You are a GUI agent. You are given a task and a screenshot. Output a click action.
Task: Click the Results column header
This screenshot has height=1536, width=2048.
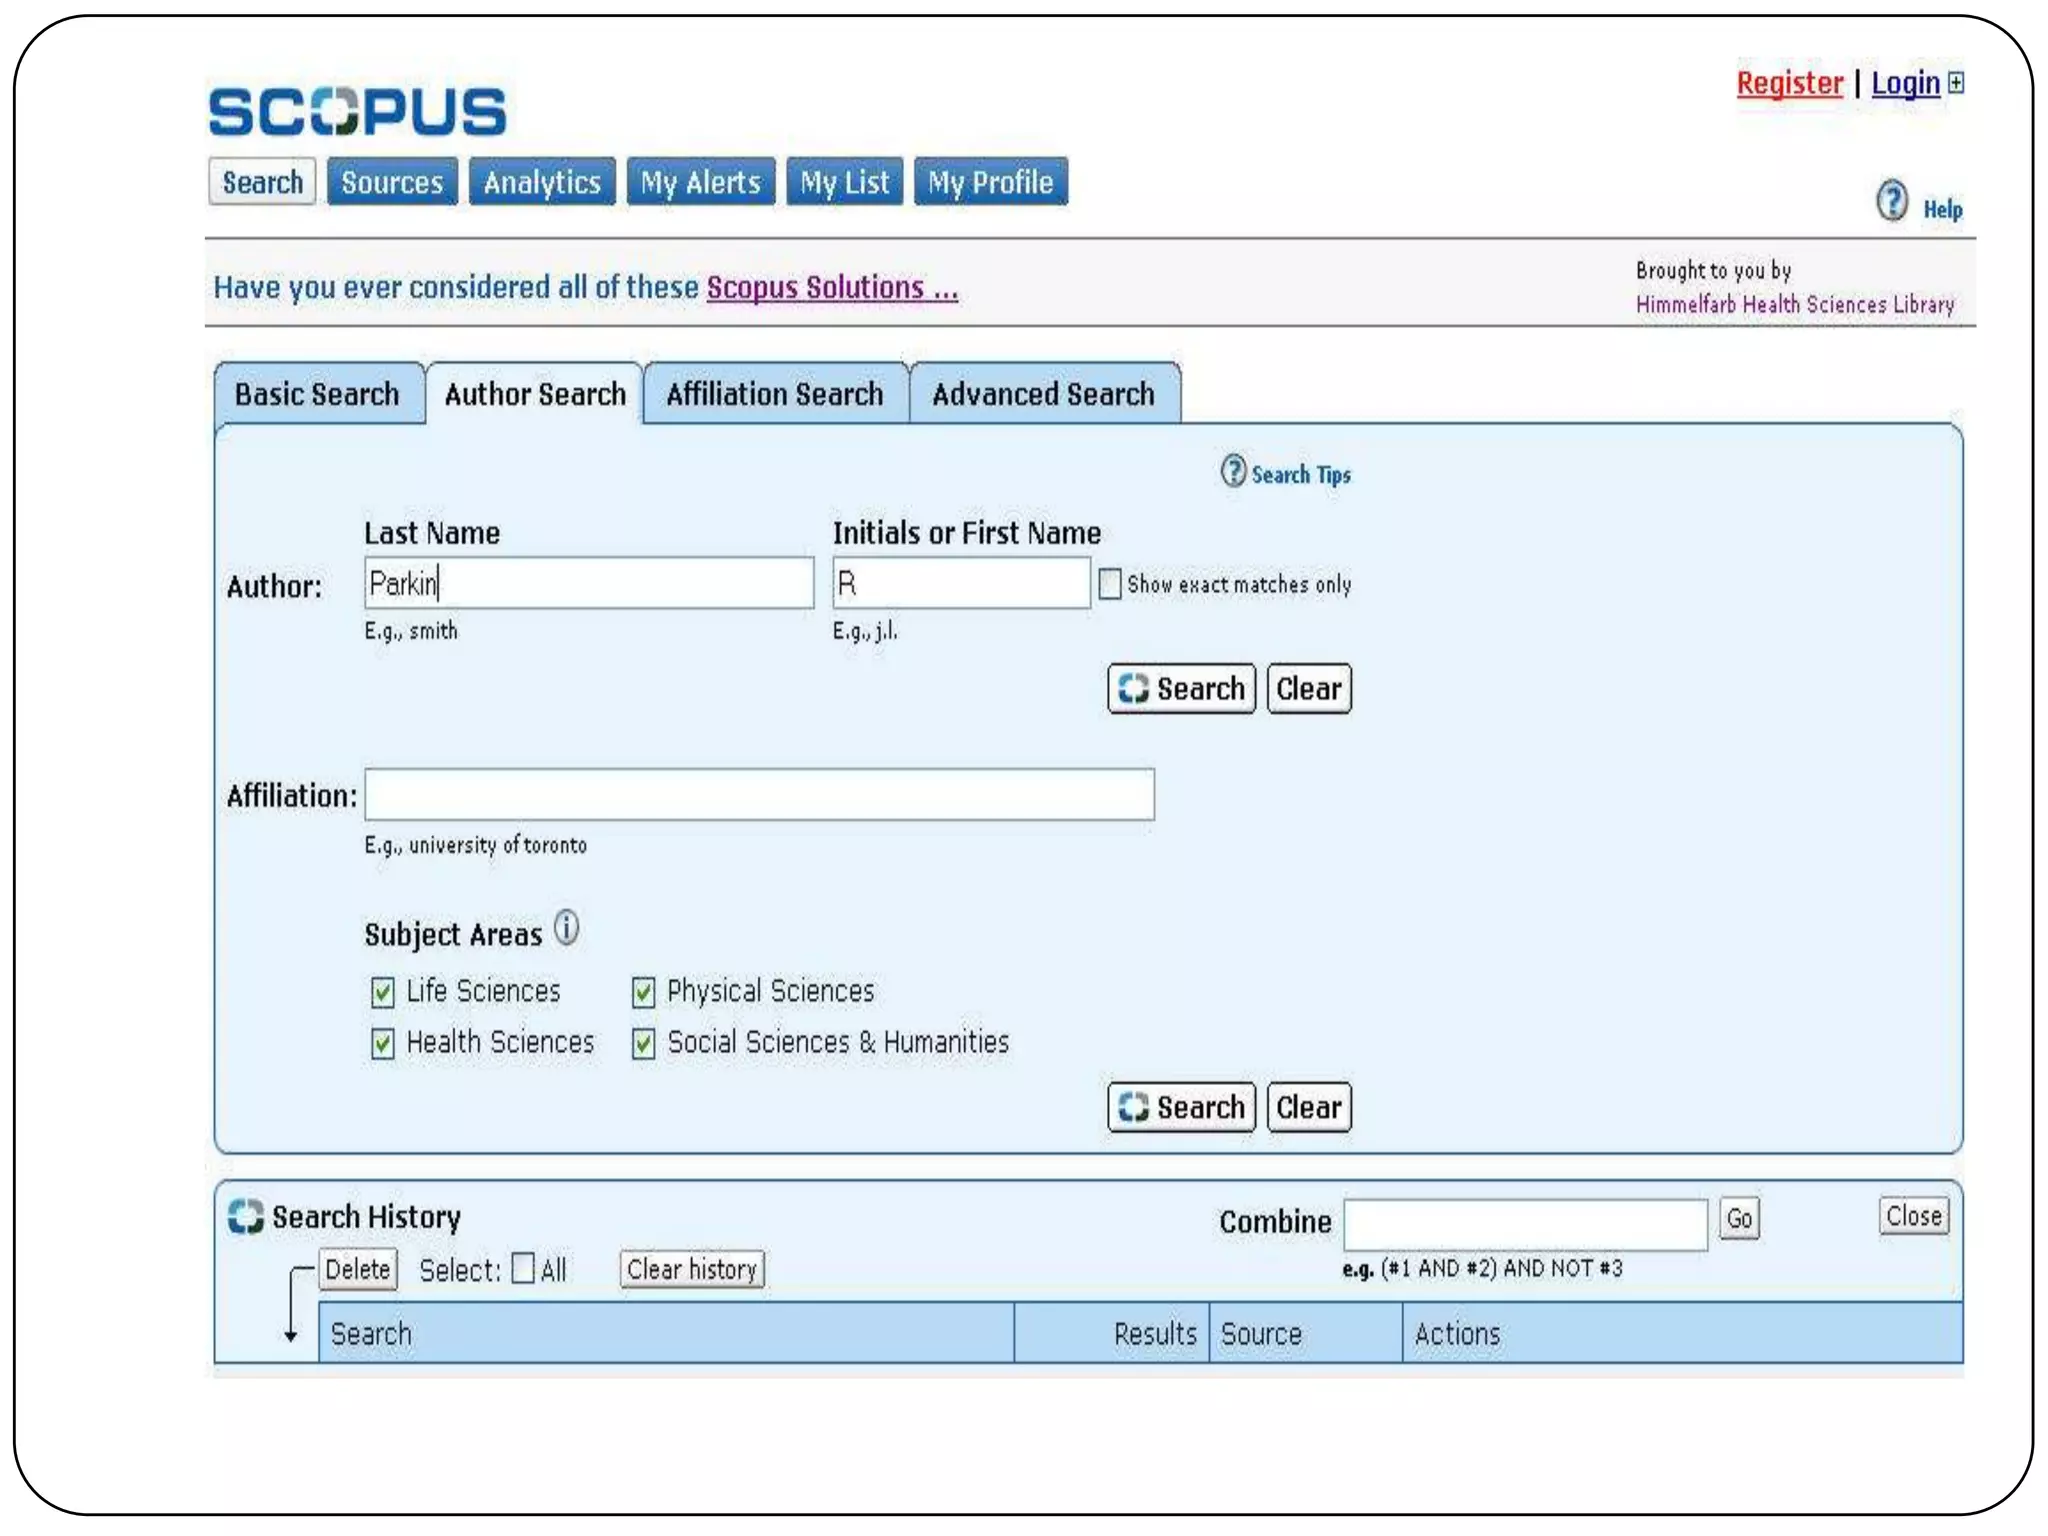pos(1112,1333)
